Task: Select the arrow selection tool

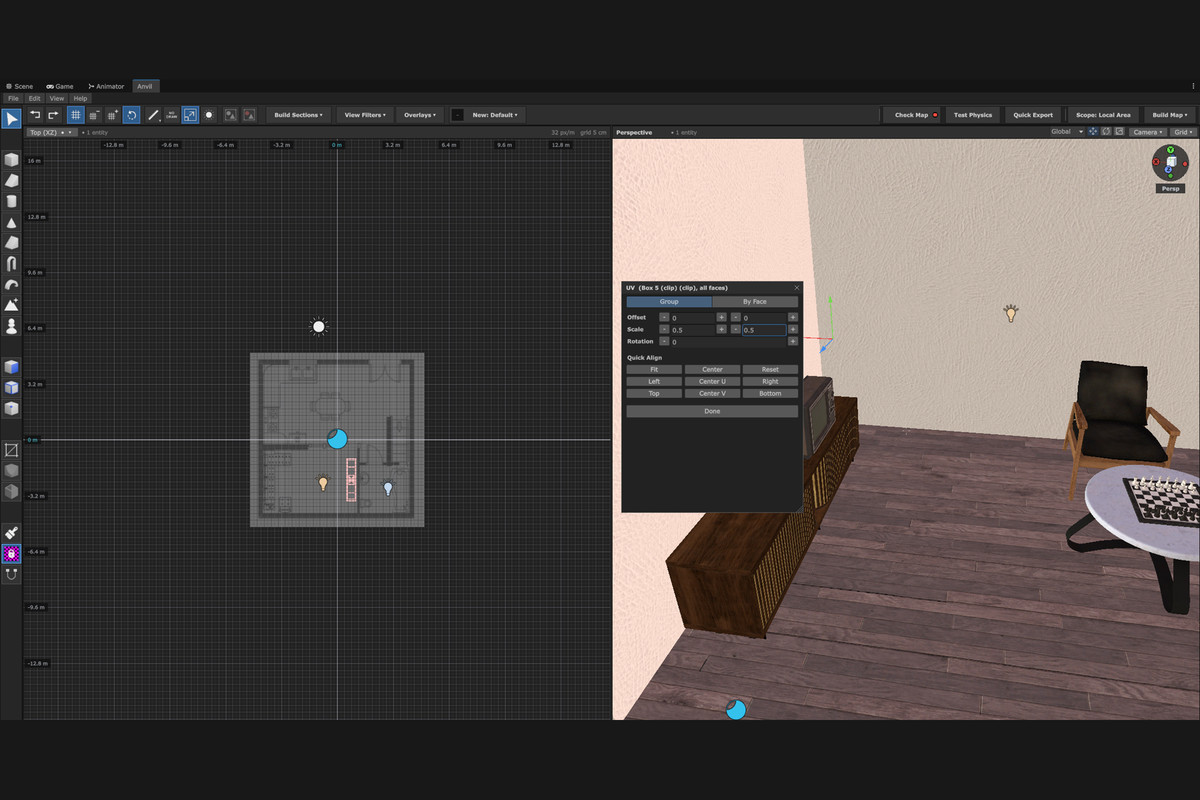Action: (x=11, y=119)
